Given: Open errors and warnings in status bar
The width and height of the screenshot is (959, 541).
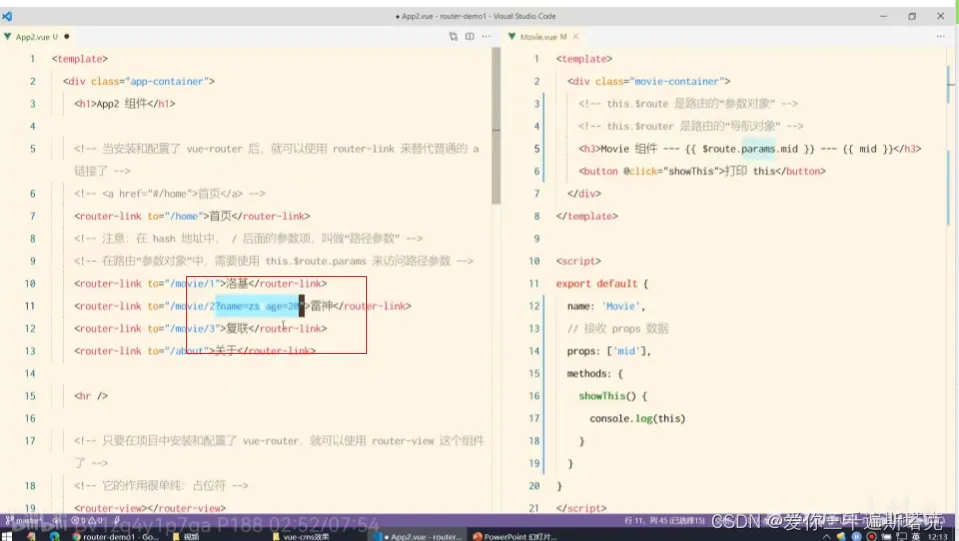Looking at the screenshot, I should [87, 520].
